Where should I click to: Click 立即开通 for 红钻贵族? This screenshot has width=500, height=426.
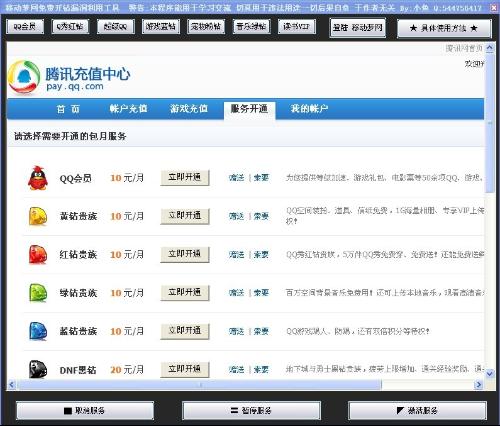point(185,254)
